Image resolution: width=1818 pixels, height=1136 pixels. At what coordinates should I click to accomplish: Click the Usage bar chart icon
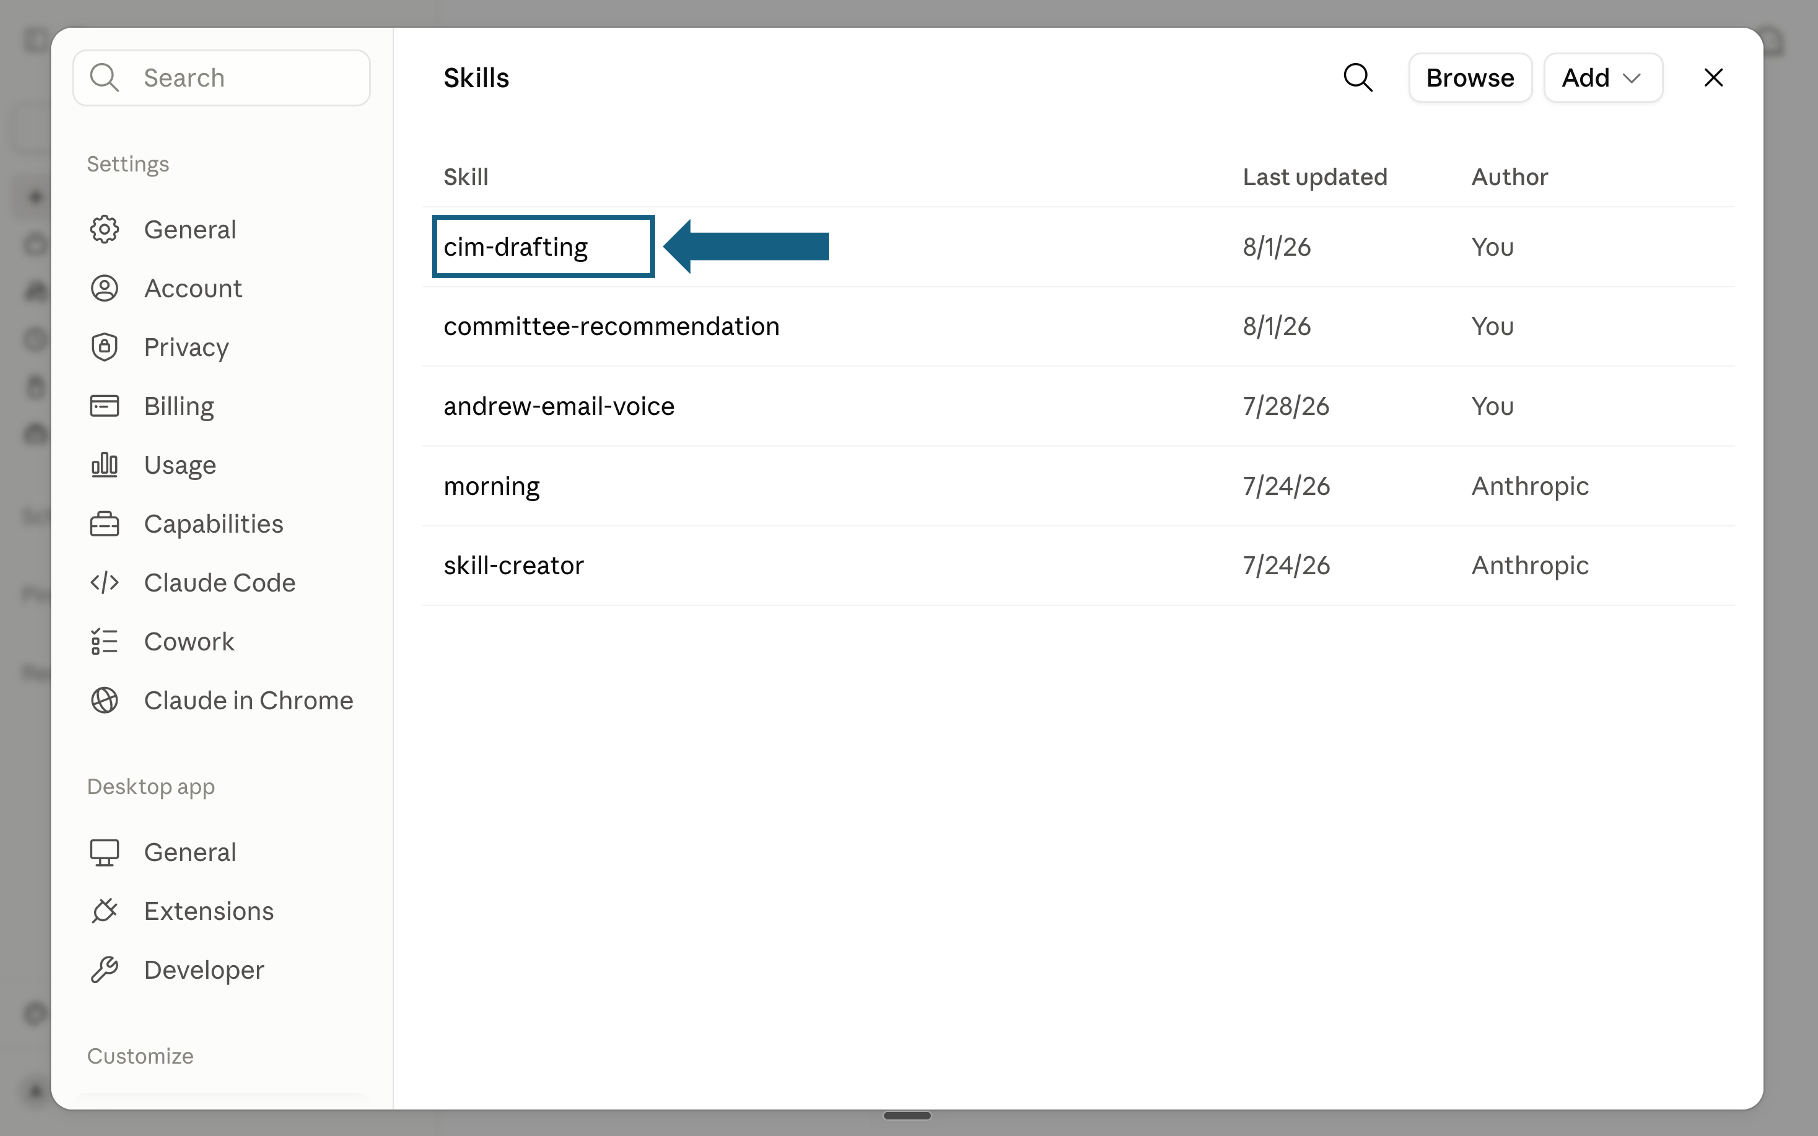[x=105, y=465]
